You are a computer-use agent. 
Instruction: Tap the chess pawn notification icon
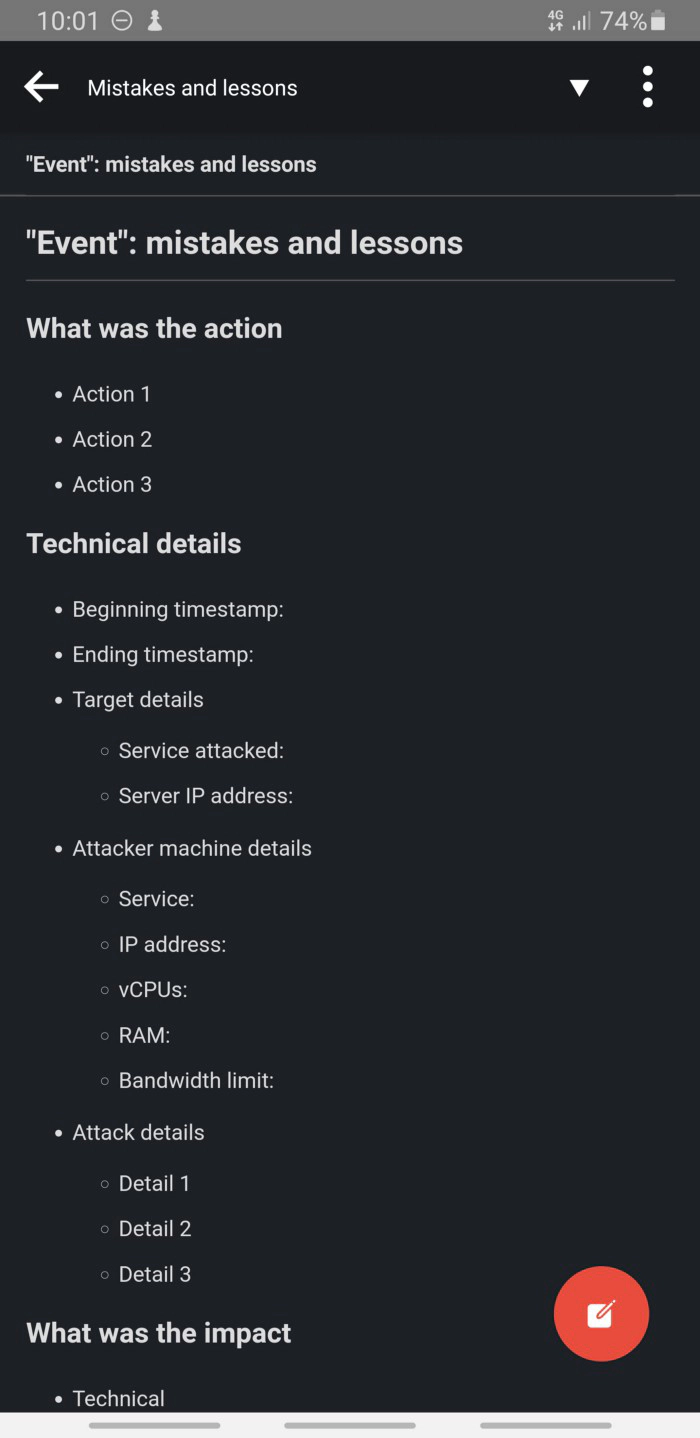tap(155, 21)
